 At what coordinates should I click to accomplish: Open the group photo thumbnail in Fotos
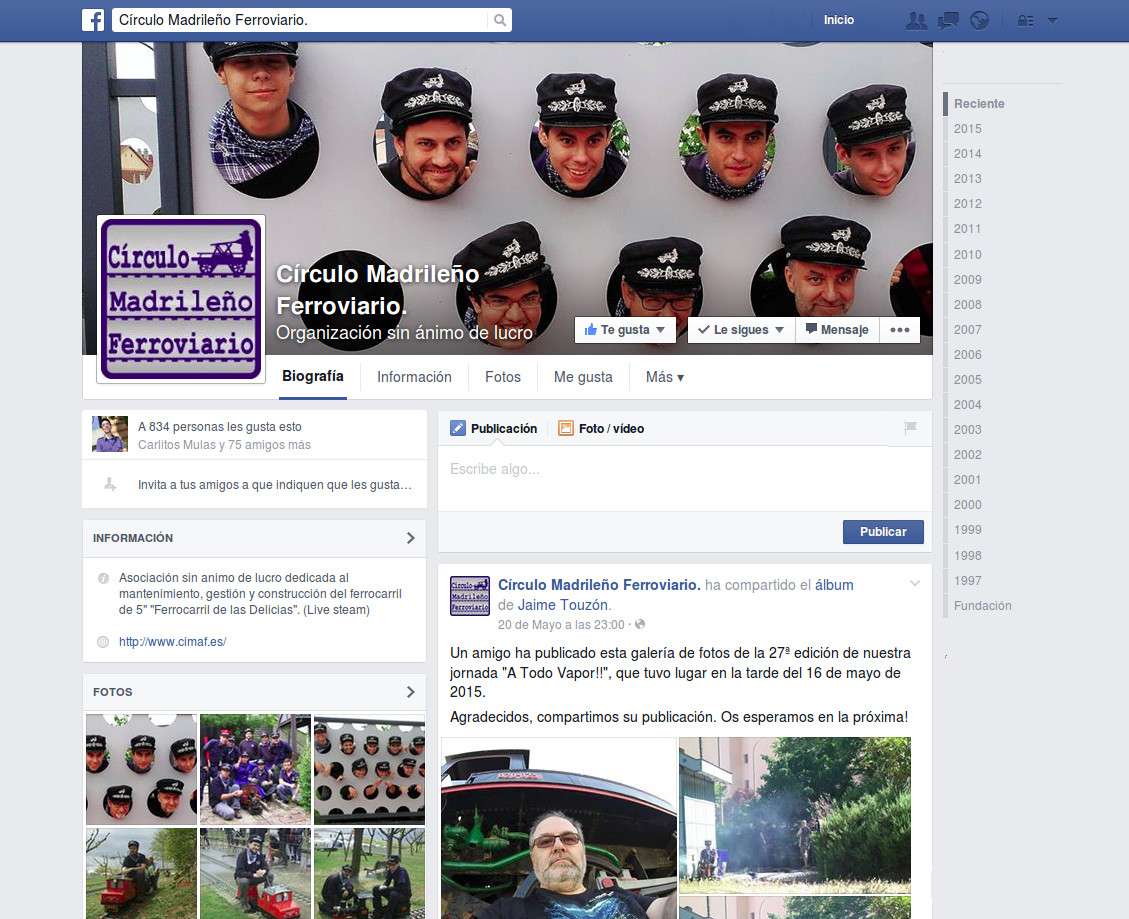click(x=255, y=769)
